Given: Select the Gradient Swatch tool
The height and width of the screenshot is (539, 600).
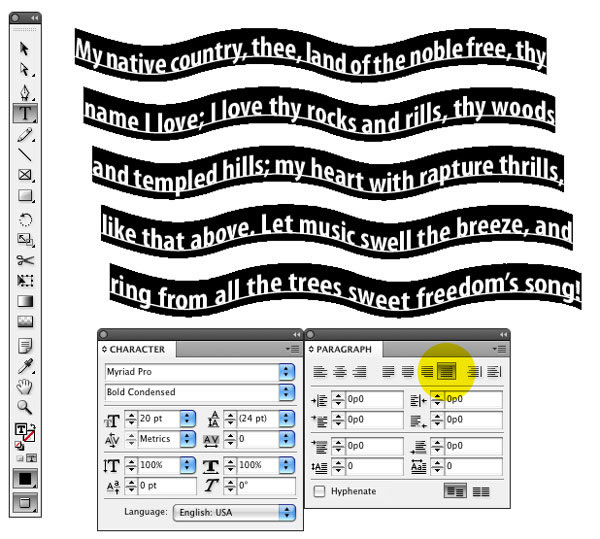Looking at the screenshot, I should pyautogui.click(x=25, y=301).
